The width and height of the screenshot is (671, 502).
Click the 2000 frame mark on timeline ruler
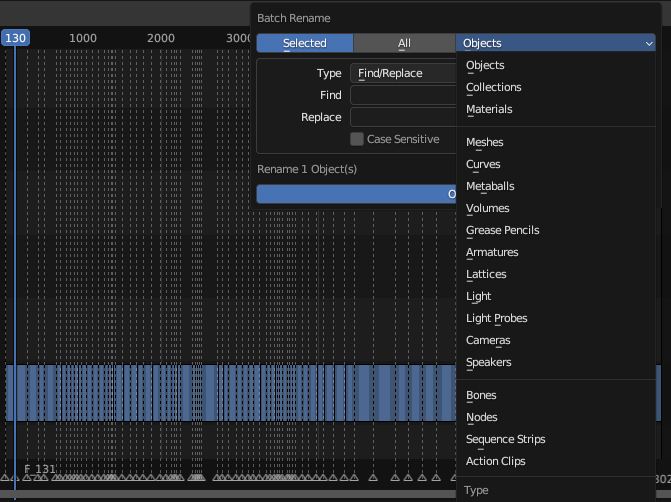coord(161,38)
